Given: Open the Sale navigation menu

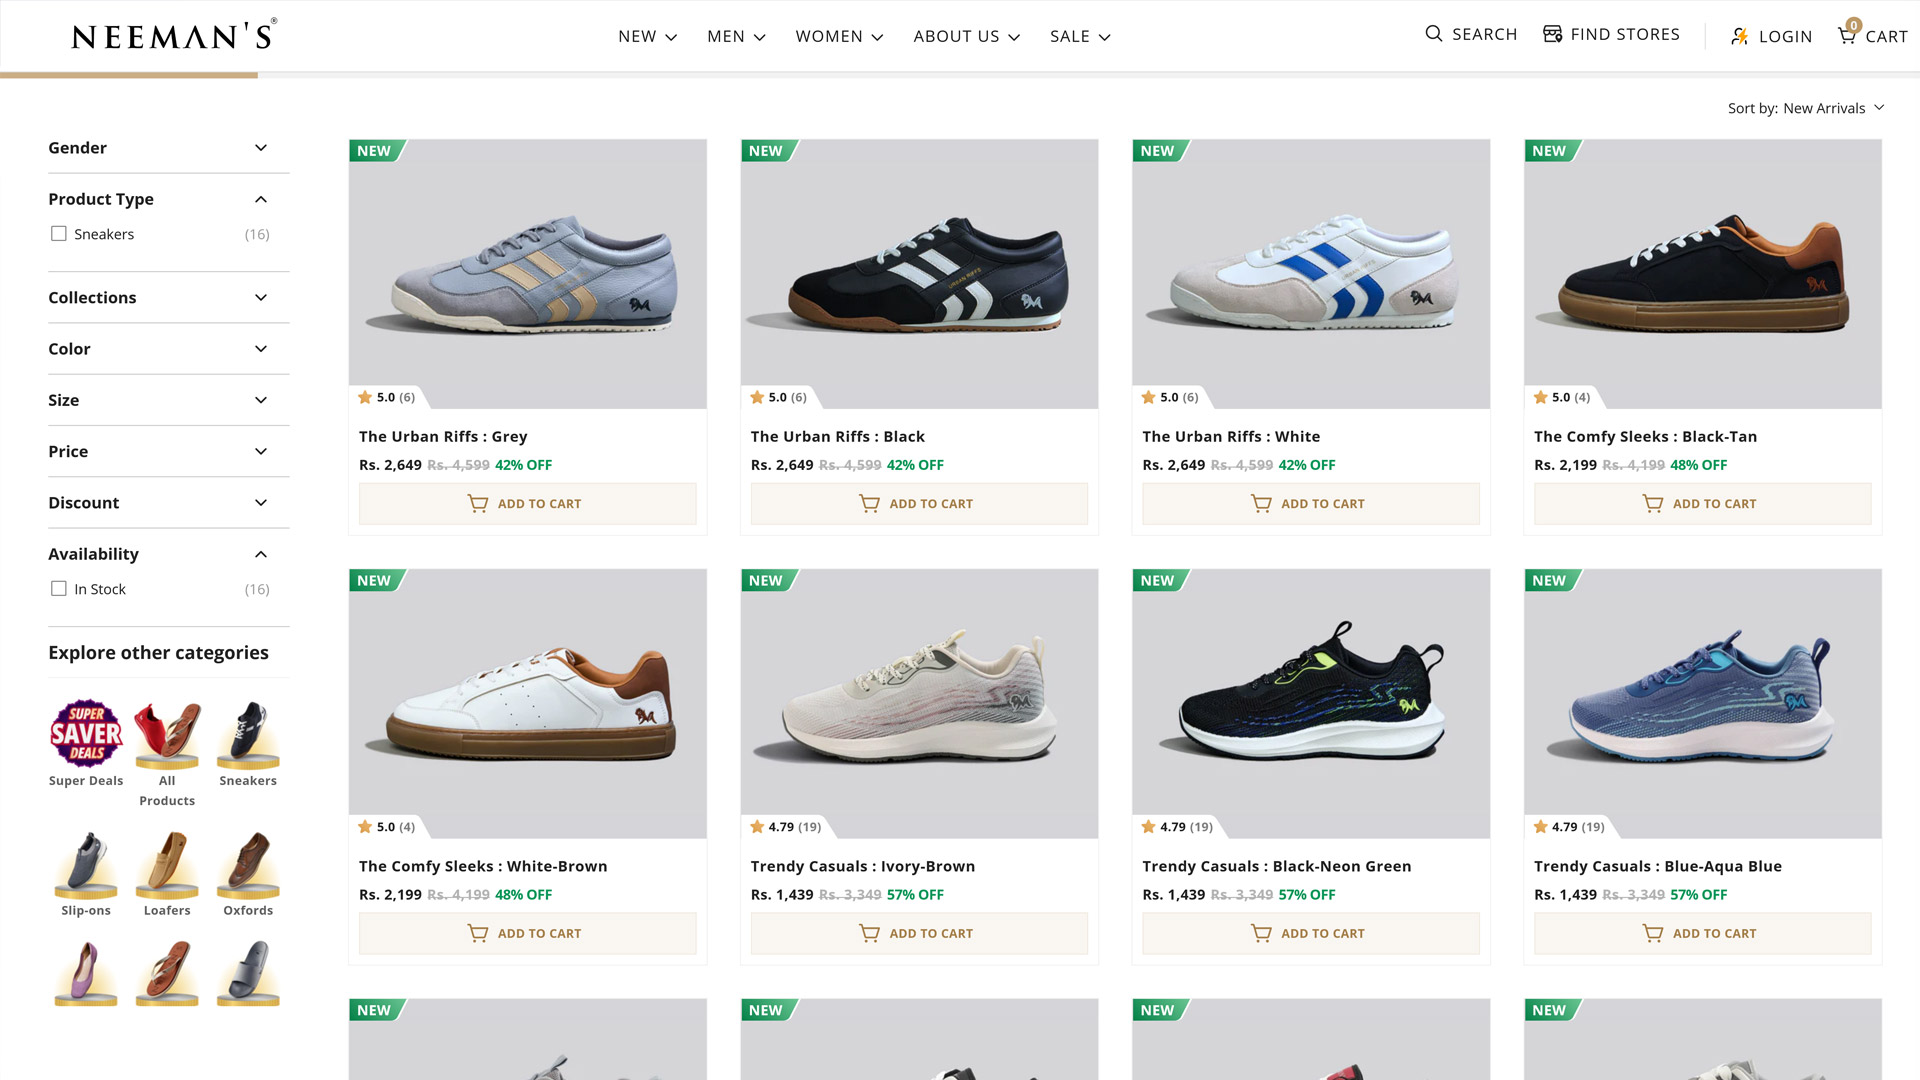Looking at the screenshot, I should [1080, 37].
